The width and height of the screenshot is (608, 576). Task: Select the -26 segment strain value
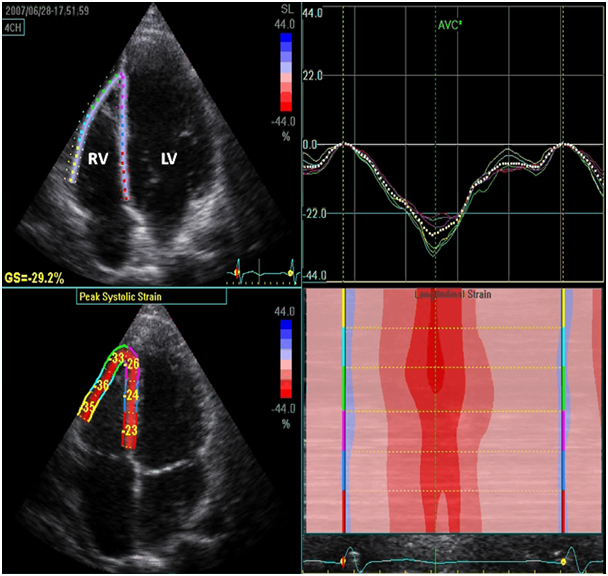pyautogui.click(x=132, y=363)
